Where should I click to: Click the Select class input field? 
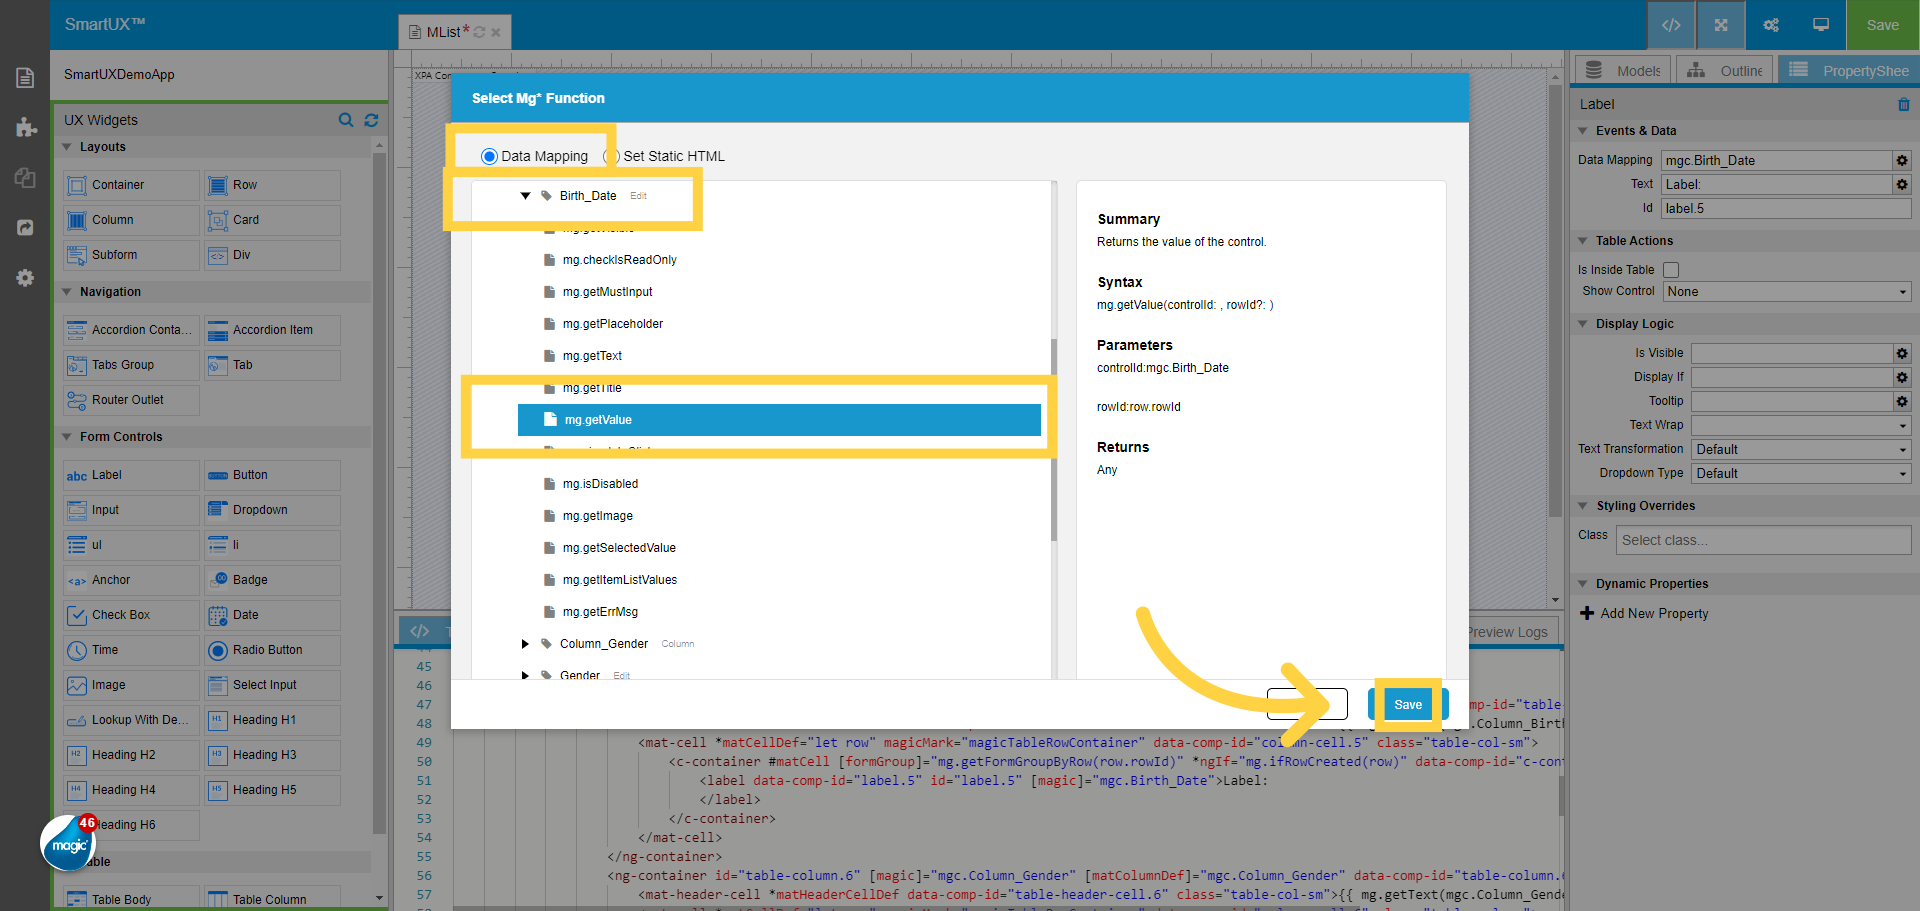[1763, 540]
